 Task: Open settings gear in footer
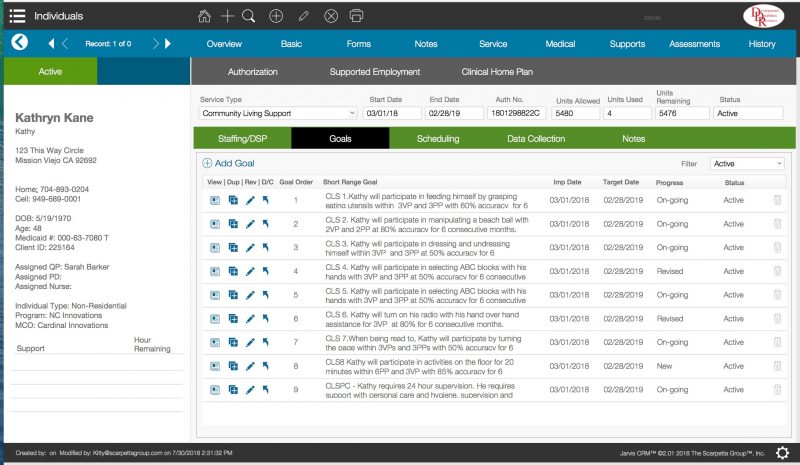pyautogui.click(x=783, y=453)
